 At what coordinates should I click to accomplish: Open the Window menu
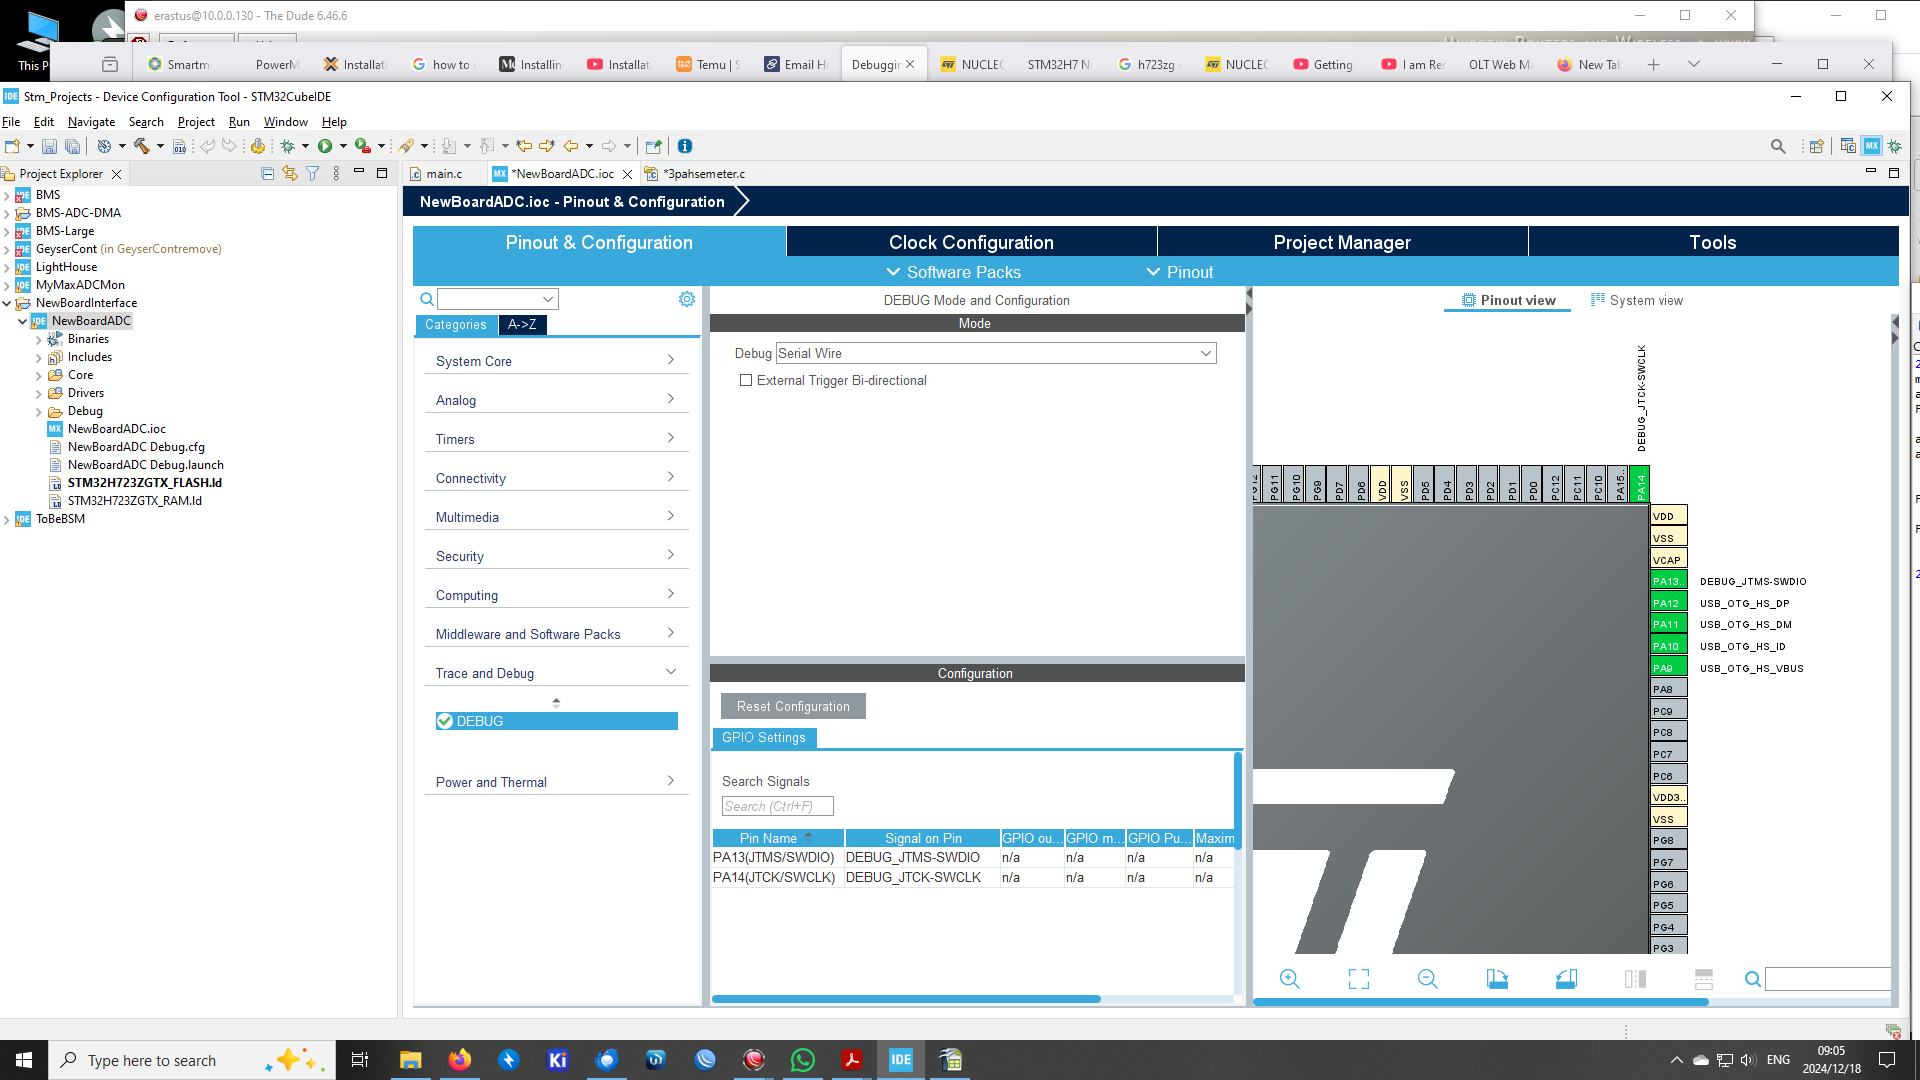(x=285, y=121)
